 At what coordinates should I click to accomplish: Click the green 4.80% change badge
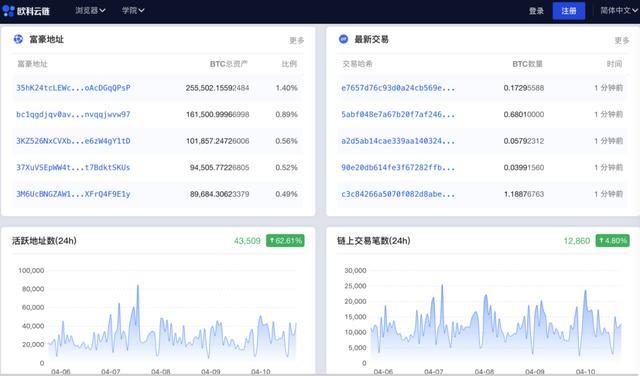[x=613, y=241]
